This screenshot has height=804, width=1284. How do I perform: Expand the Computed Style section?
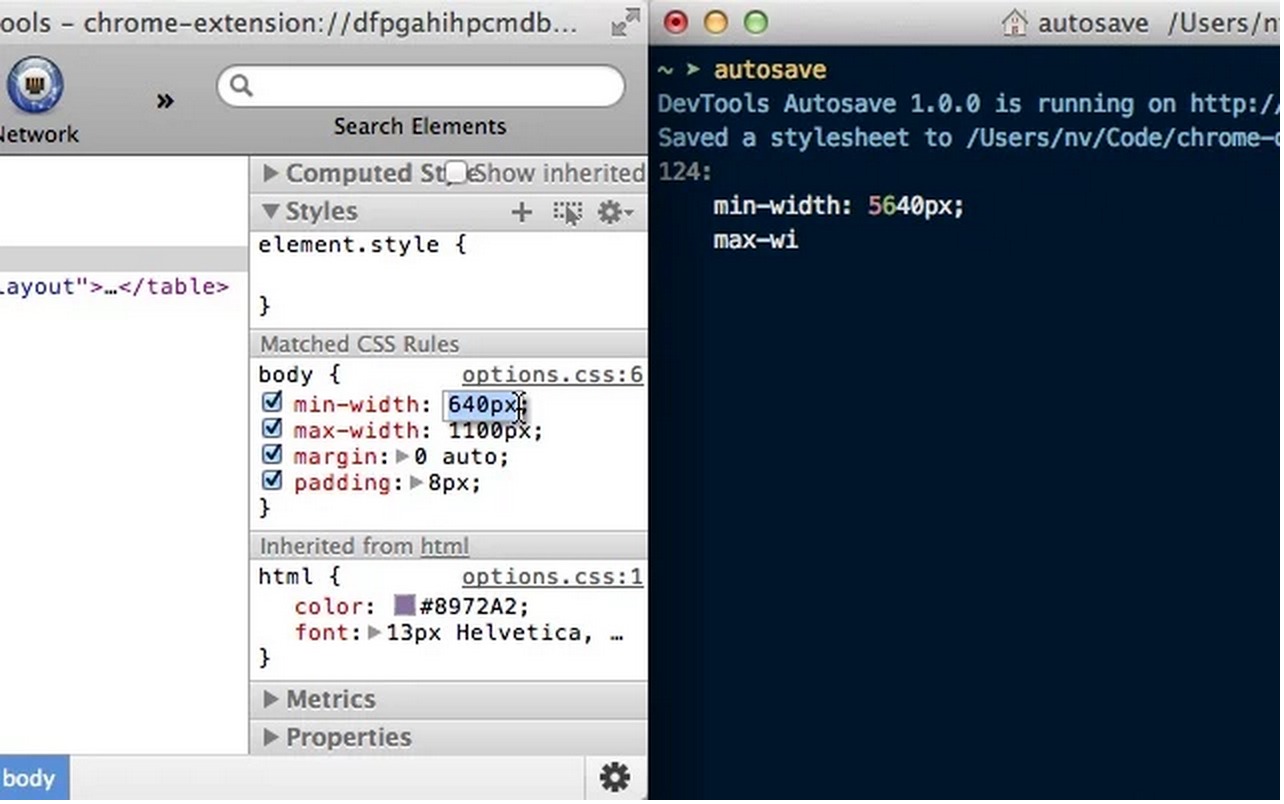pos(271,174)
